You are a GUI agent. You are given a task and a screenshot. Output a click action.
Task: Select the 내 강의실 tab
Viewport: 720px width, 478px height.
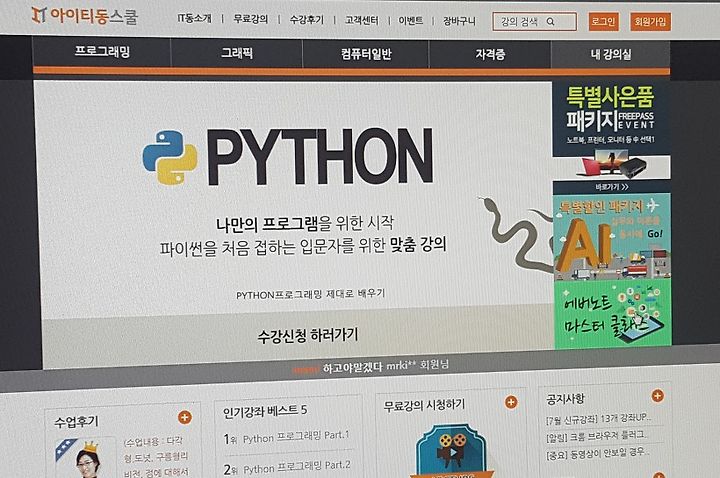click(611, 55)
